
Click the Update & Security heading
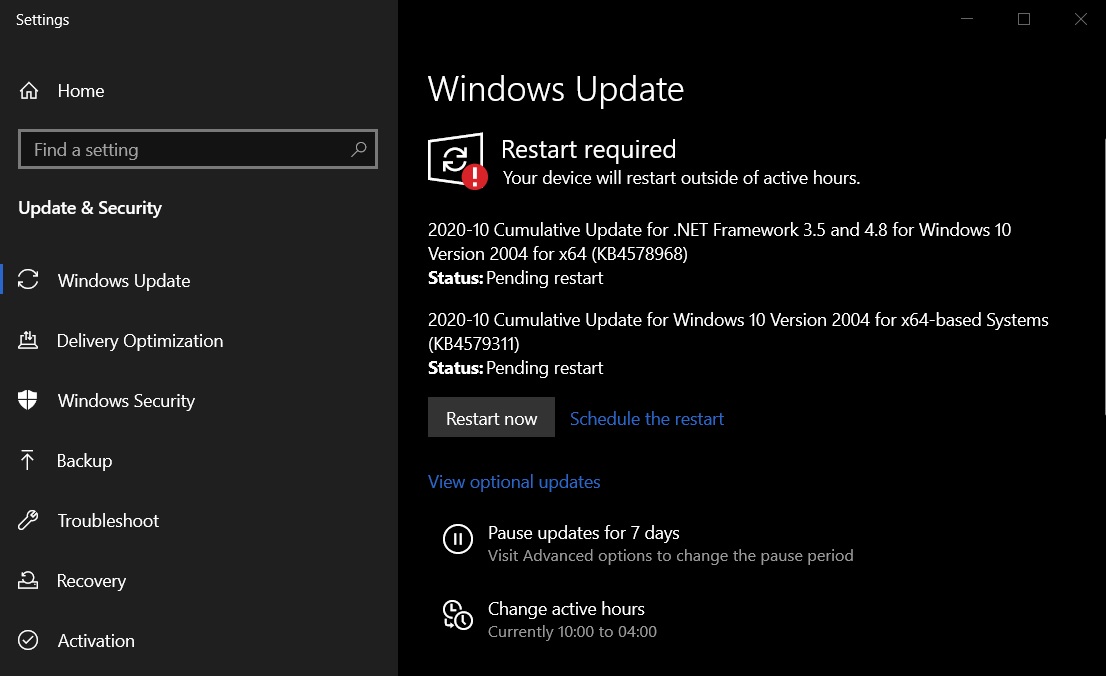tap(90, 208)
